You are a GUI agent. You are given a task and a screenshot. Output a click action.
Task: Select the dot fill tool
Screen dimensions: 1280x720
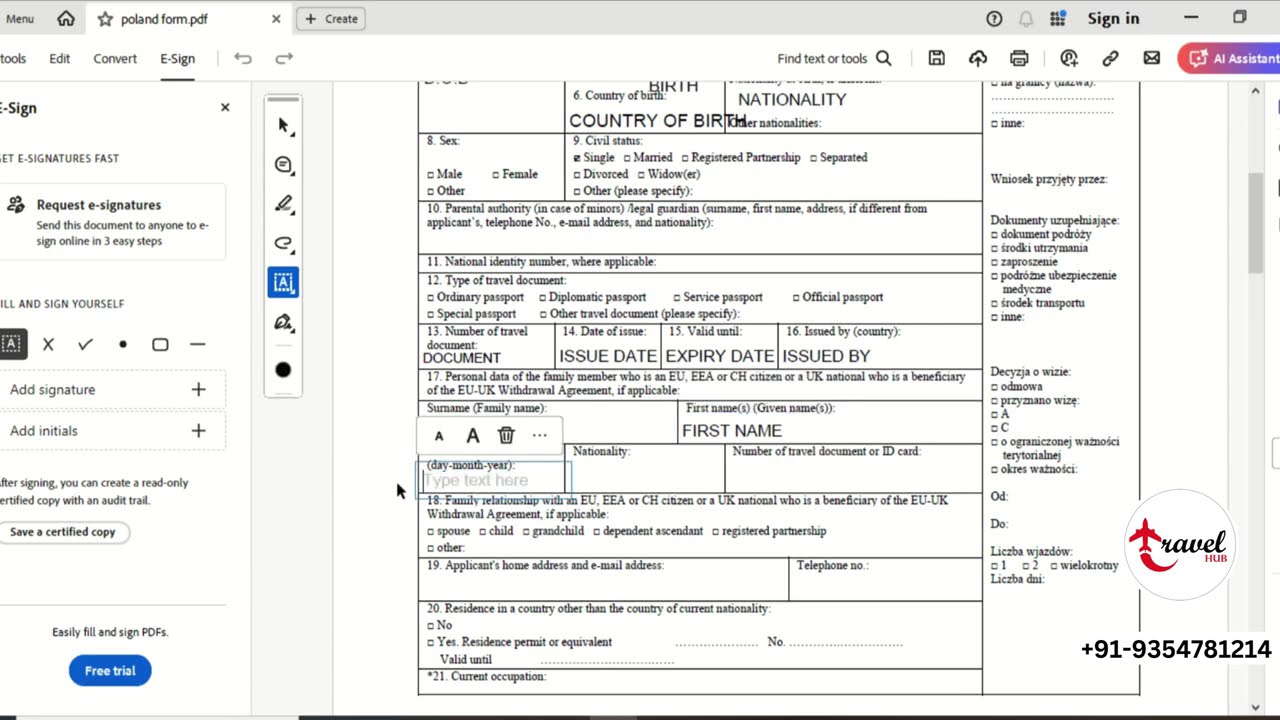(x=123, y=344)
